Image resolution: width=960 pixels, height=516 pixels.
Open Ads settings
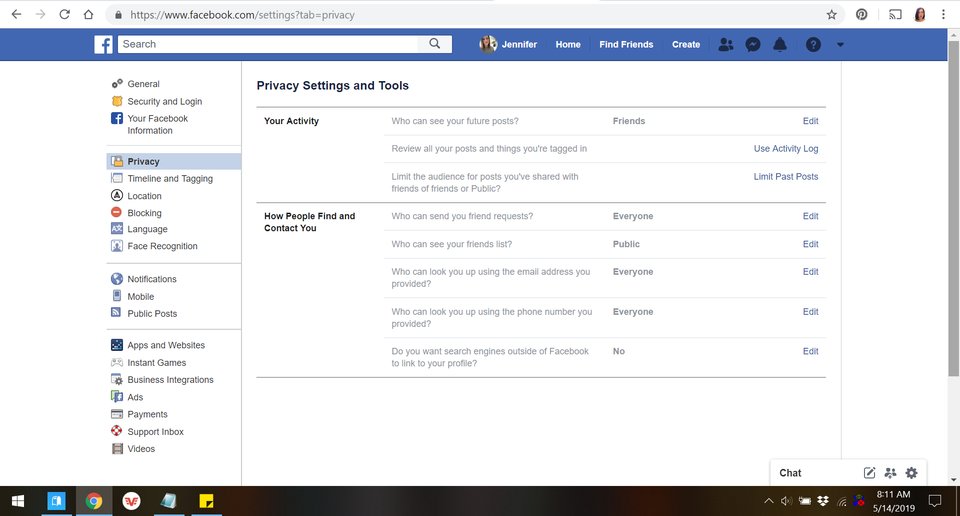135,397
